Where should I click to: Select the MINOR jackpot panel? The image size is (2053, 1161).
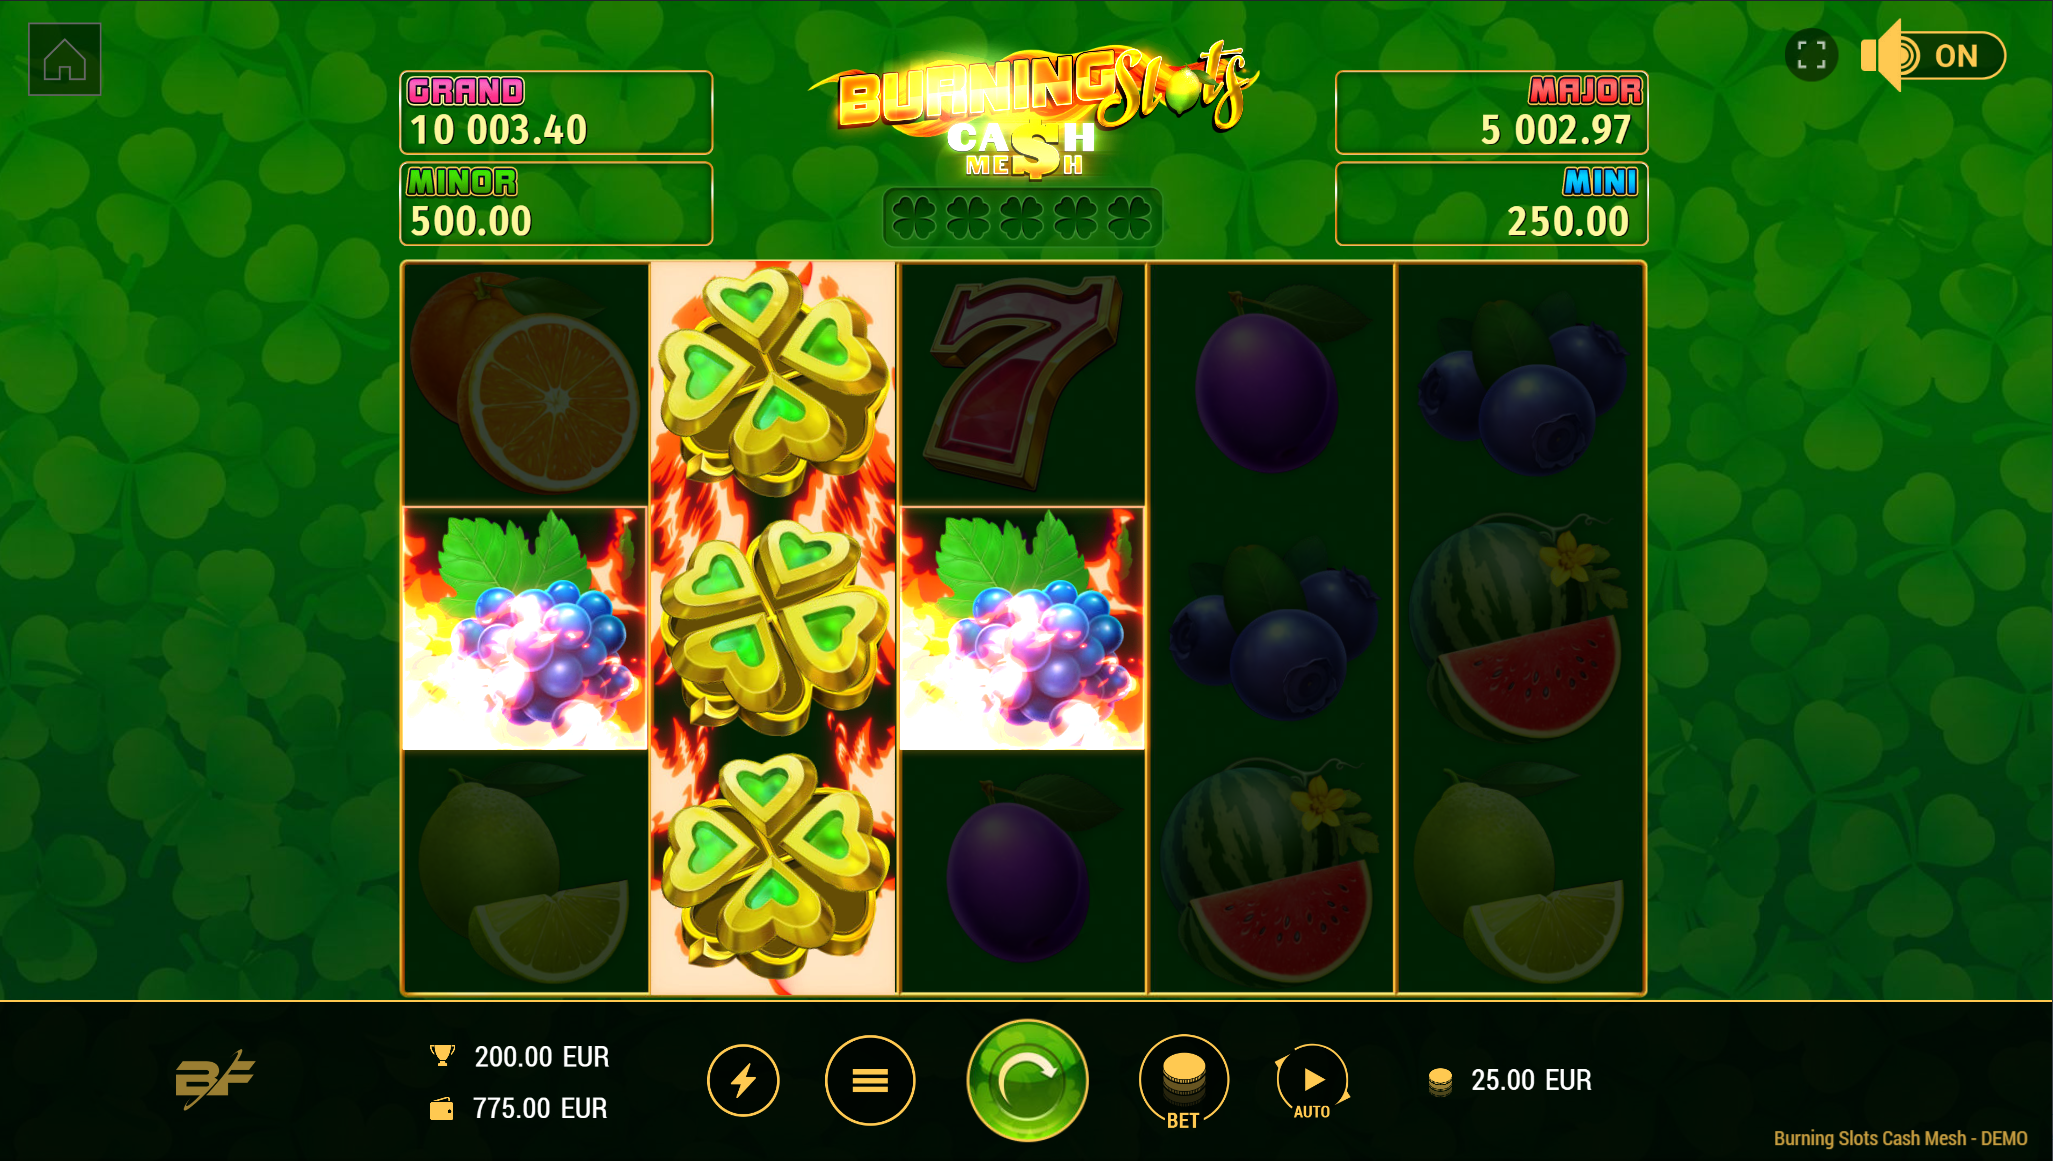coord(556,203)
